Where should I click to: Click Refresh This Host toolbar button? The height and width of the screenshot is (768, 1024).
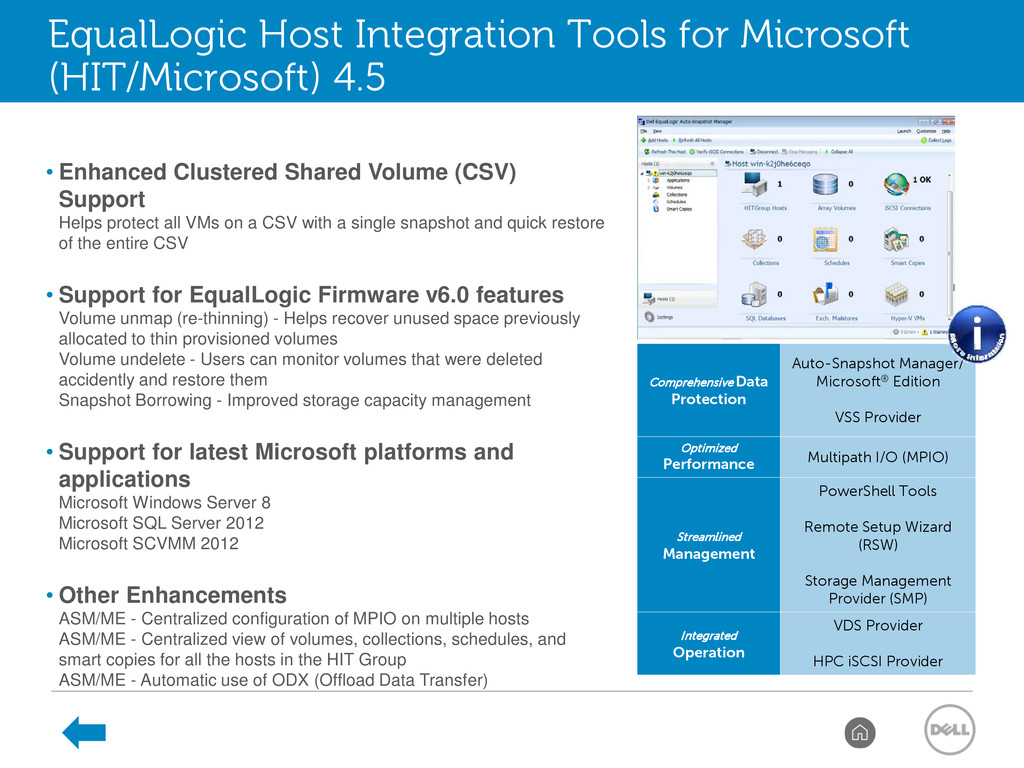(x=665, y=152)
